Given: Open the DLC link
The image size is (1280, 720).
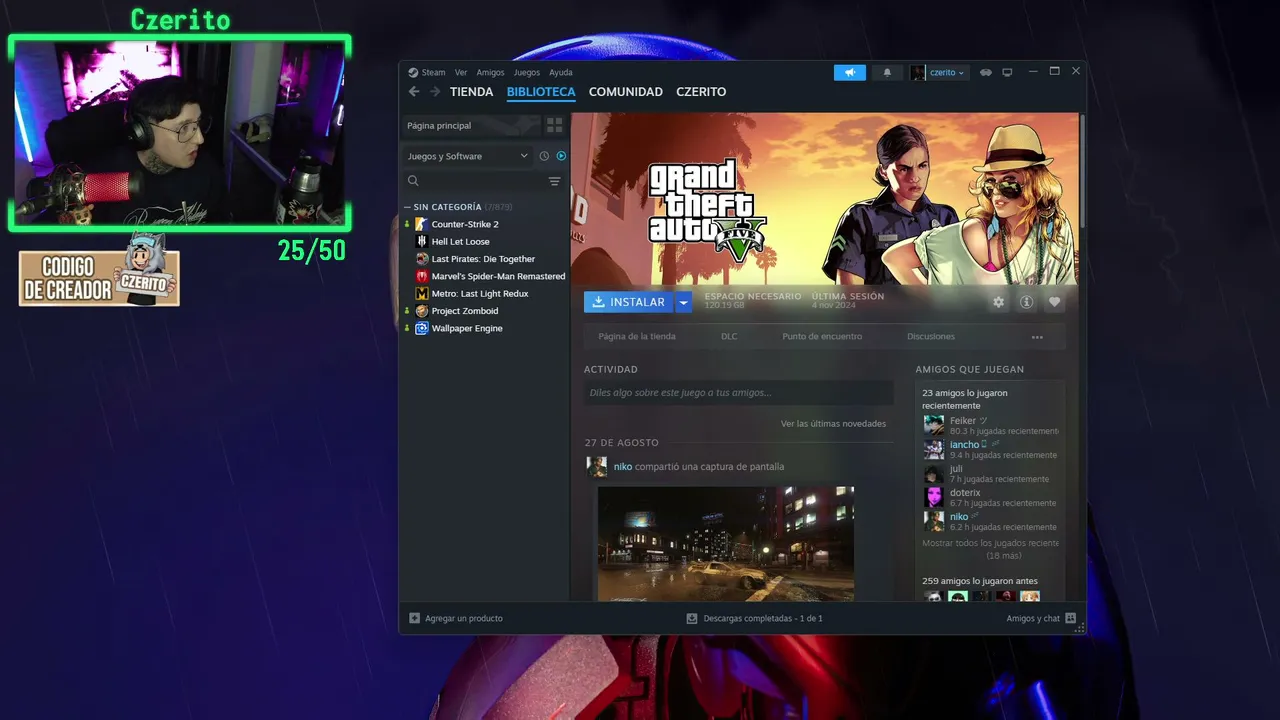Looking at the screenshot, I should (x=729, y=337).
